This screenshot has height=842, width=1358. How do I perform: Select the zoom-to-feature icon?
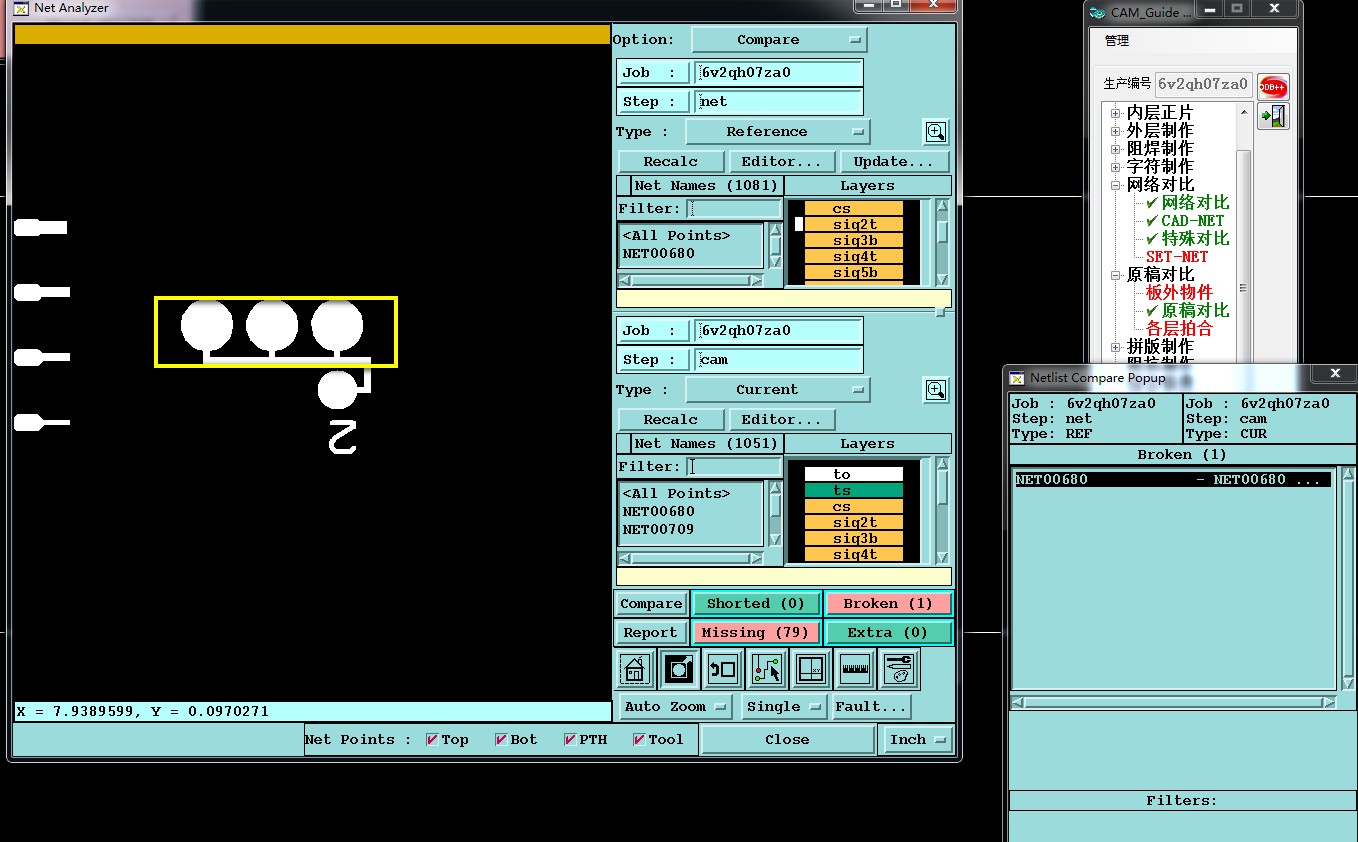click(679, 669)
